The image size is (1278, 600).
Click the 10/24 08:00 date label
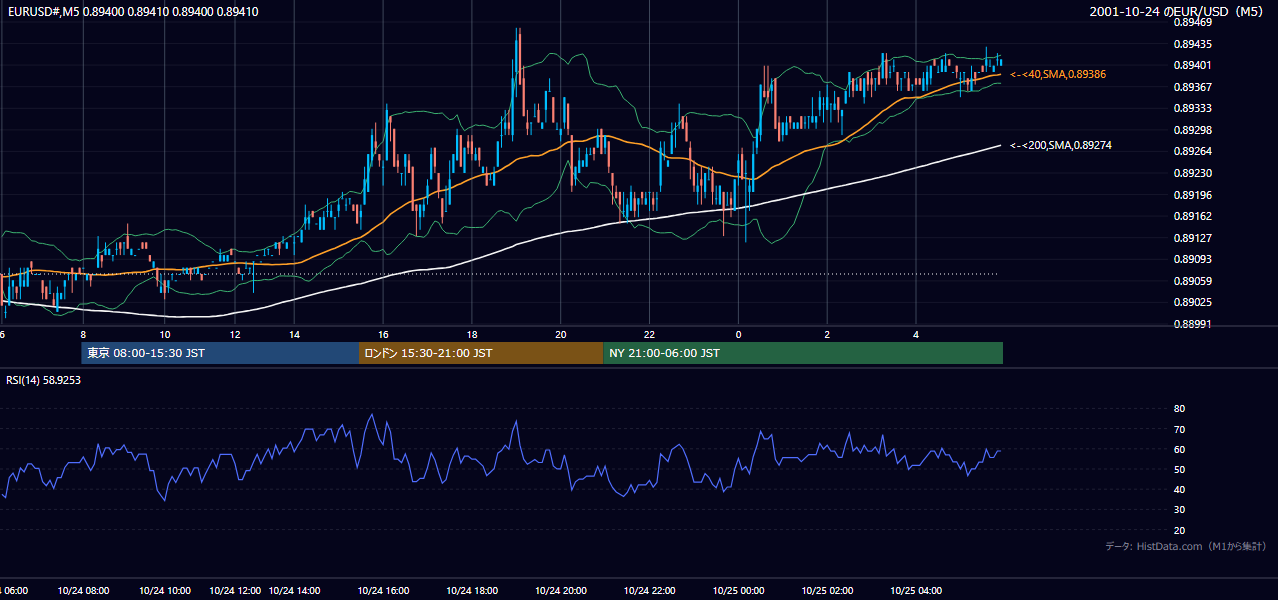[x=83, y=590]
